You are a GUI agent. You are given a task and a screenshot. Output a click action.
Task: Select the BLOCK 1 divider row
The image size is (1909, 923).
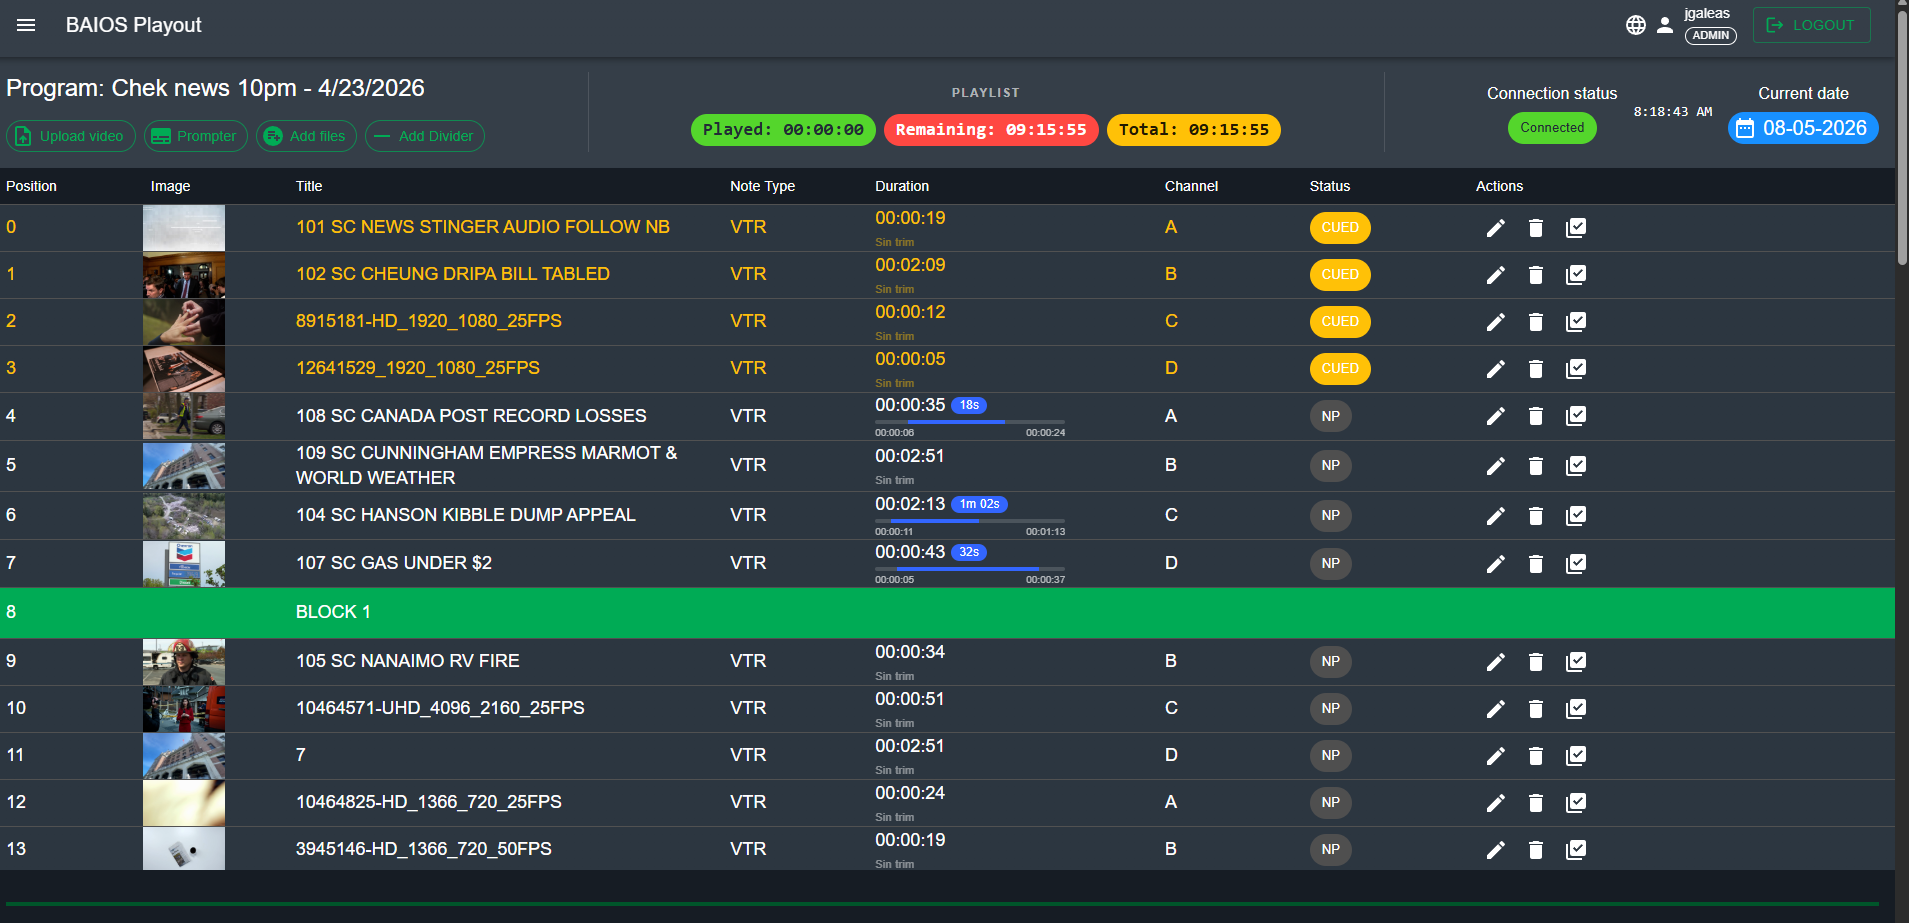click(947, 612)
